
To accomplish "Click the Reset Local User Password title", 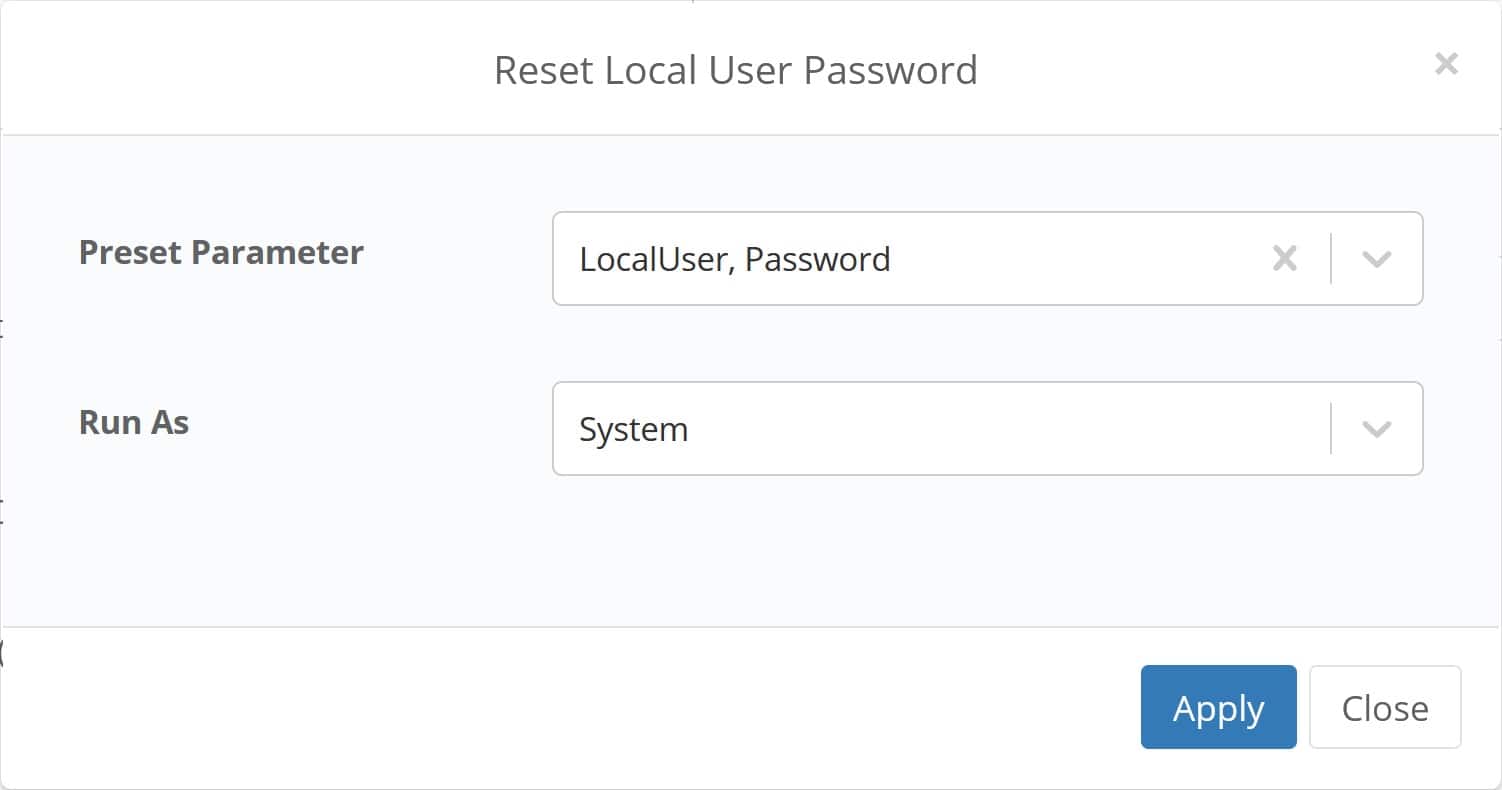I will click(737, 70).
